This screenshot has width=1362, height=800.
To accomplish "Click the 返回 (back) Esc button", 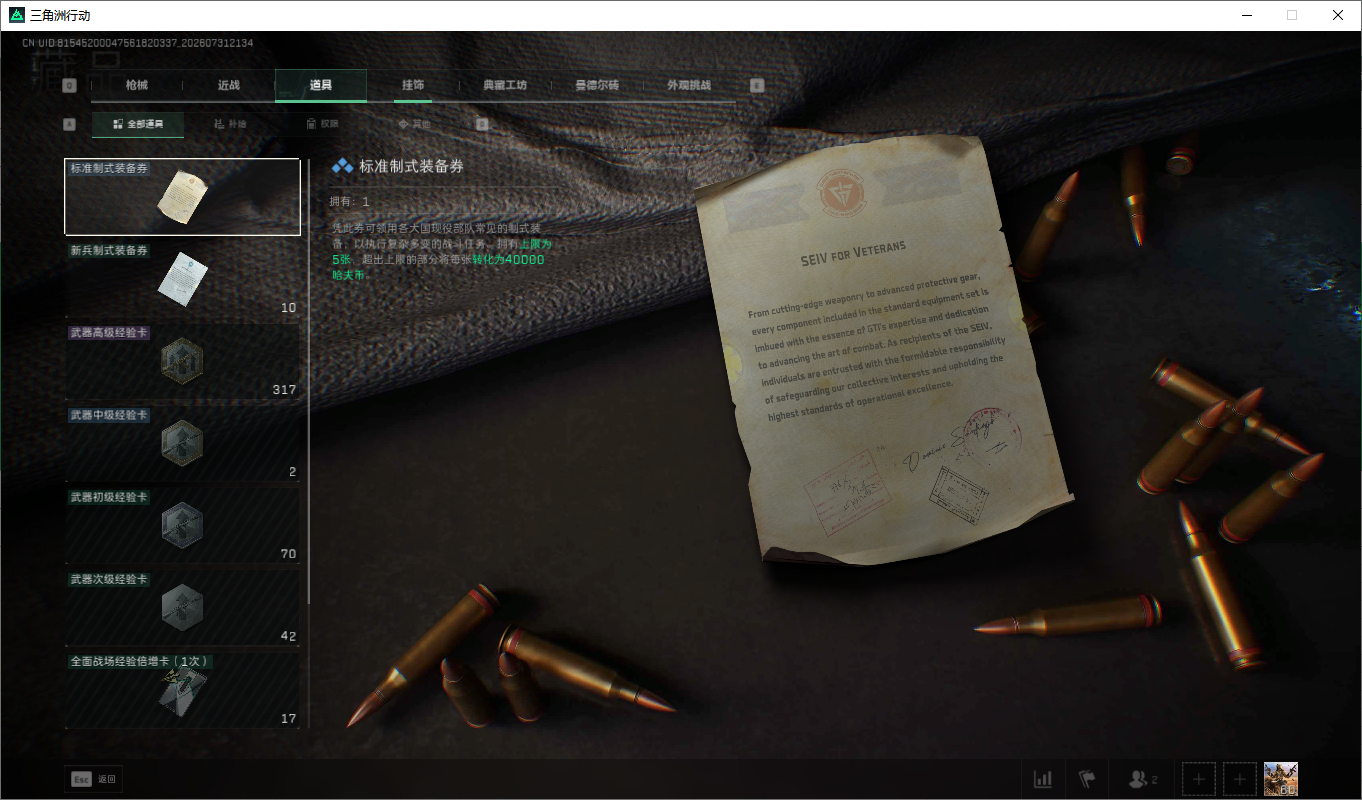I will 94,779.
